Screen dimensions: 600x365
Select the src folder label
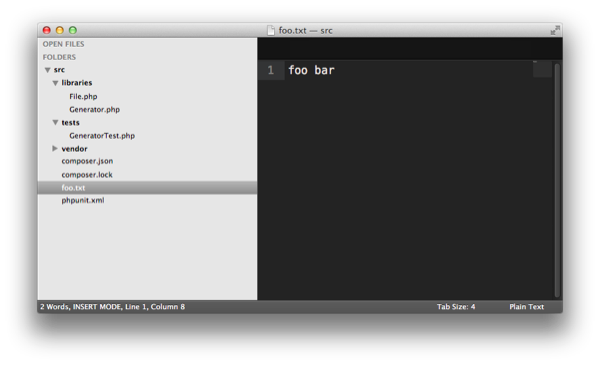coord(59,70)
